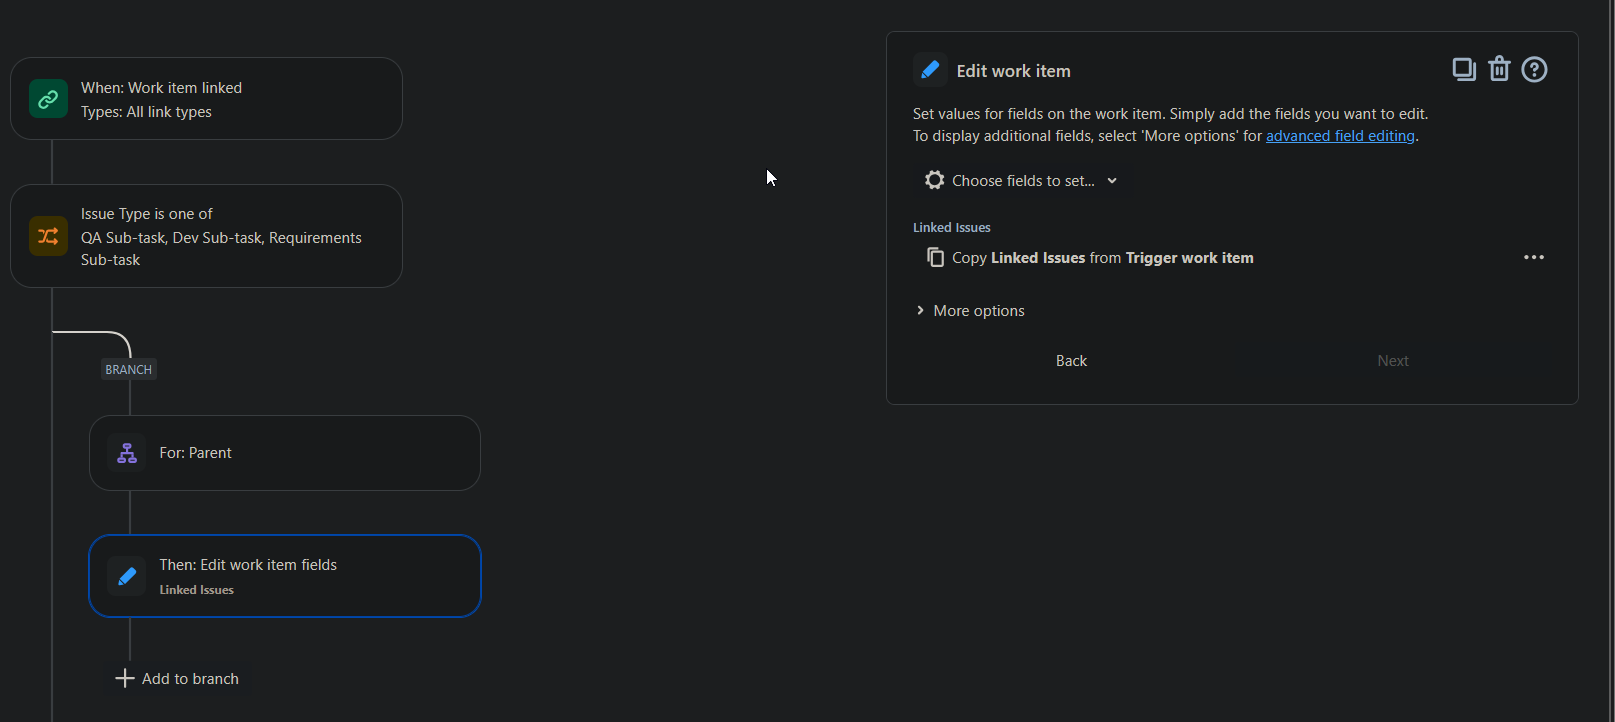Click the Linked Issues subtitle in the Then step
The width and height of the screenshot is (1615, 722).
(x=197, y=590)
